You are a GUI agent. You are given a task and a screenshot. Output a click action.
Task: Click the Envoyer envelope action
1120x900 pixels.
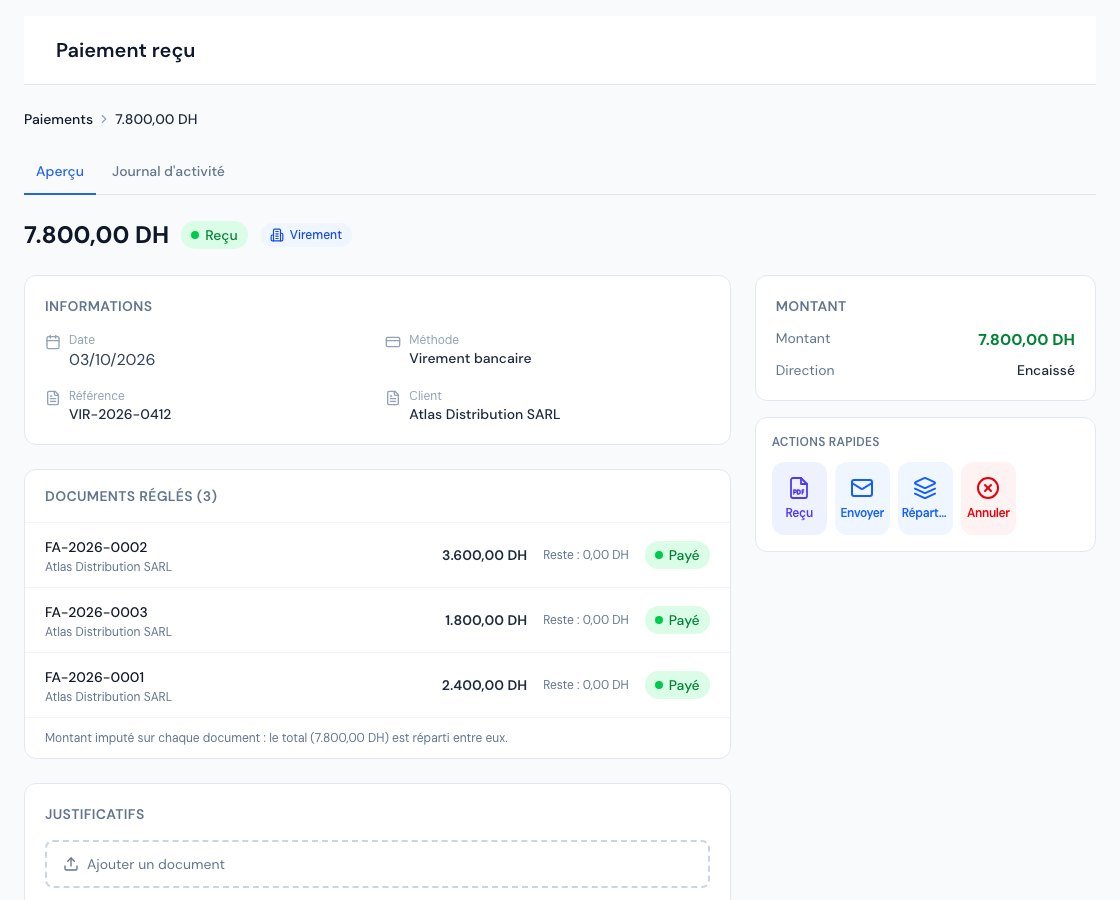click(861, 498)
